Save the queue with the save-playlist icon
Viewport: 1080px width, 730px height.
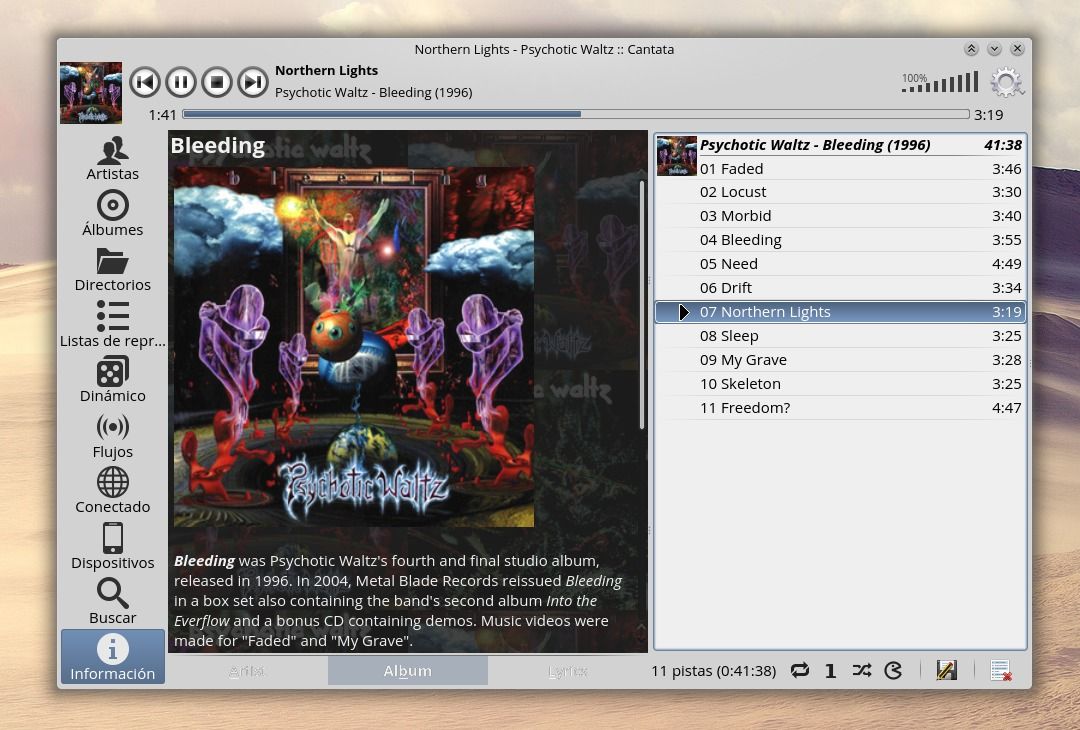[x=946, y=671]
